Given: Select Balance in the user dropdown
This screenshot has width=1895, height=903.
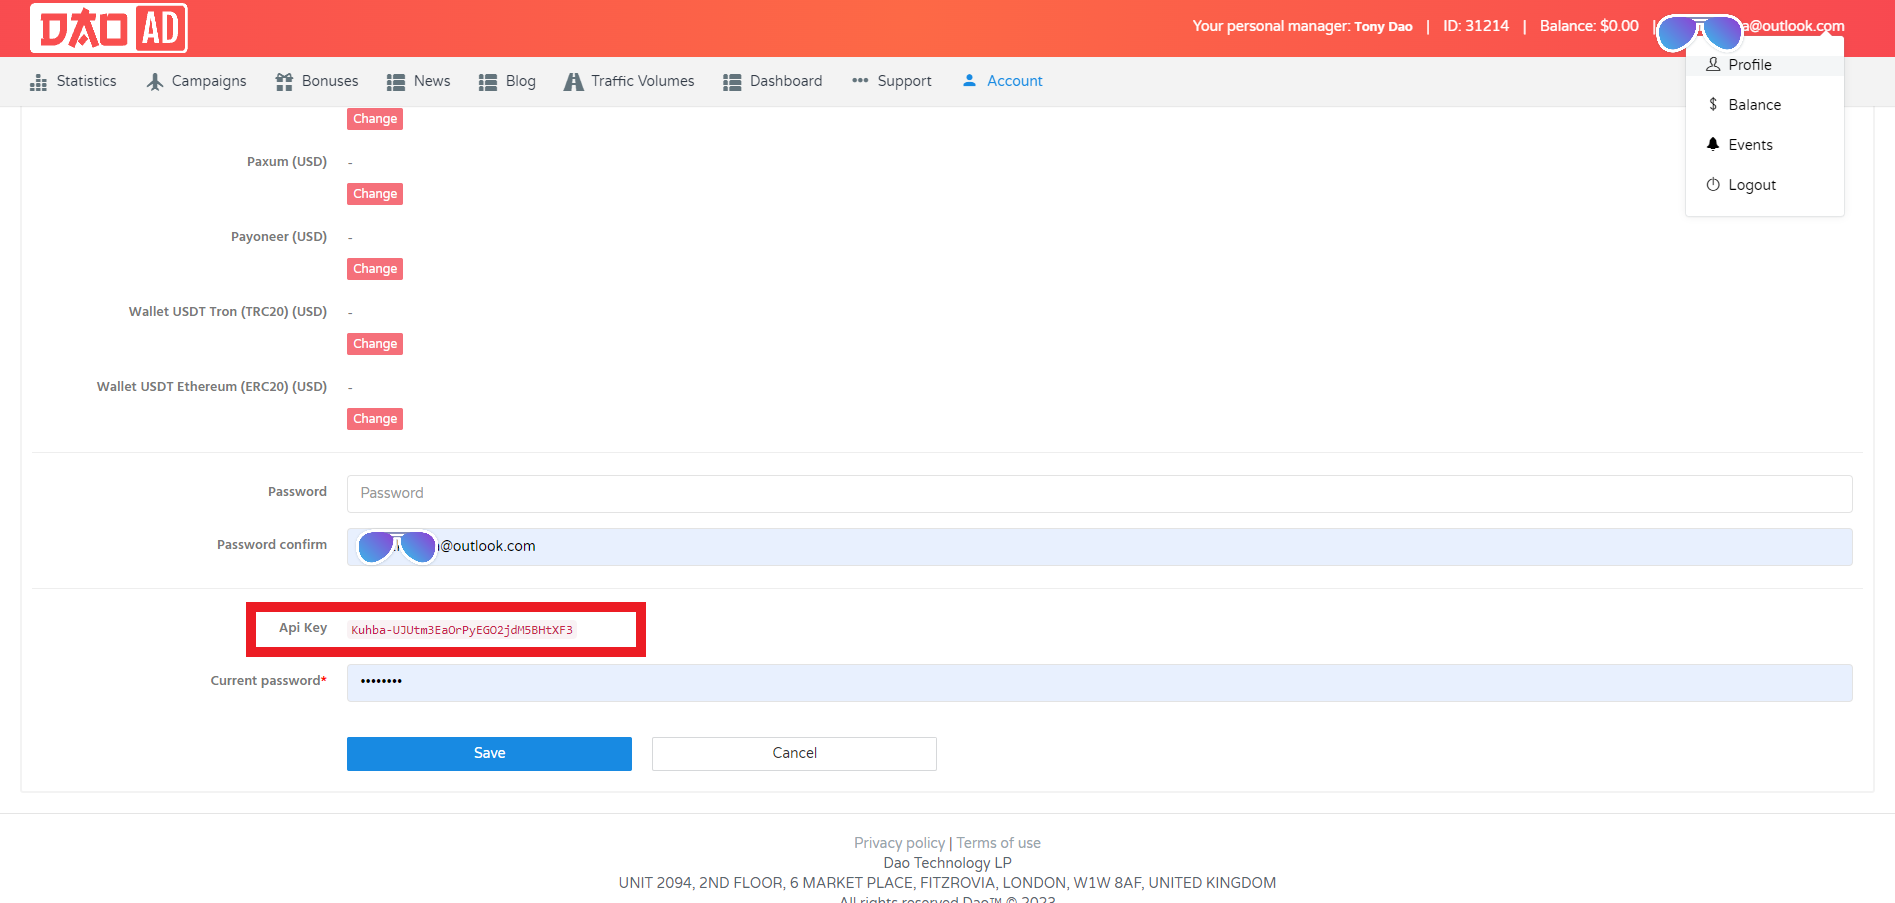Looking at the screenshot, I should click(1754, 105).
